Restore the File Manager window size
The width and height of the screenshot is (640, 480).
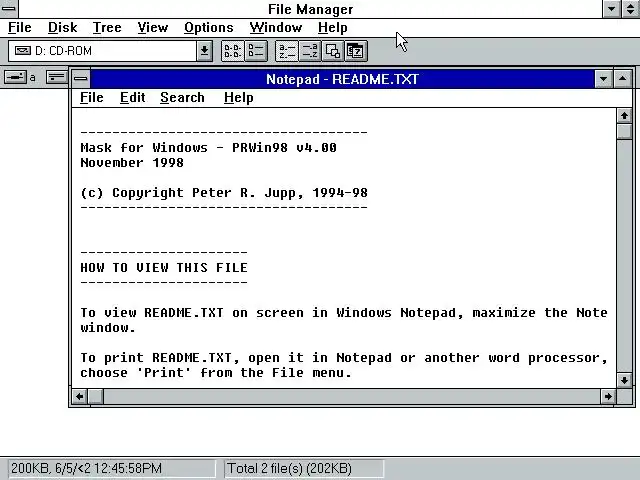[631, 9]
